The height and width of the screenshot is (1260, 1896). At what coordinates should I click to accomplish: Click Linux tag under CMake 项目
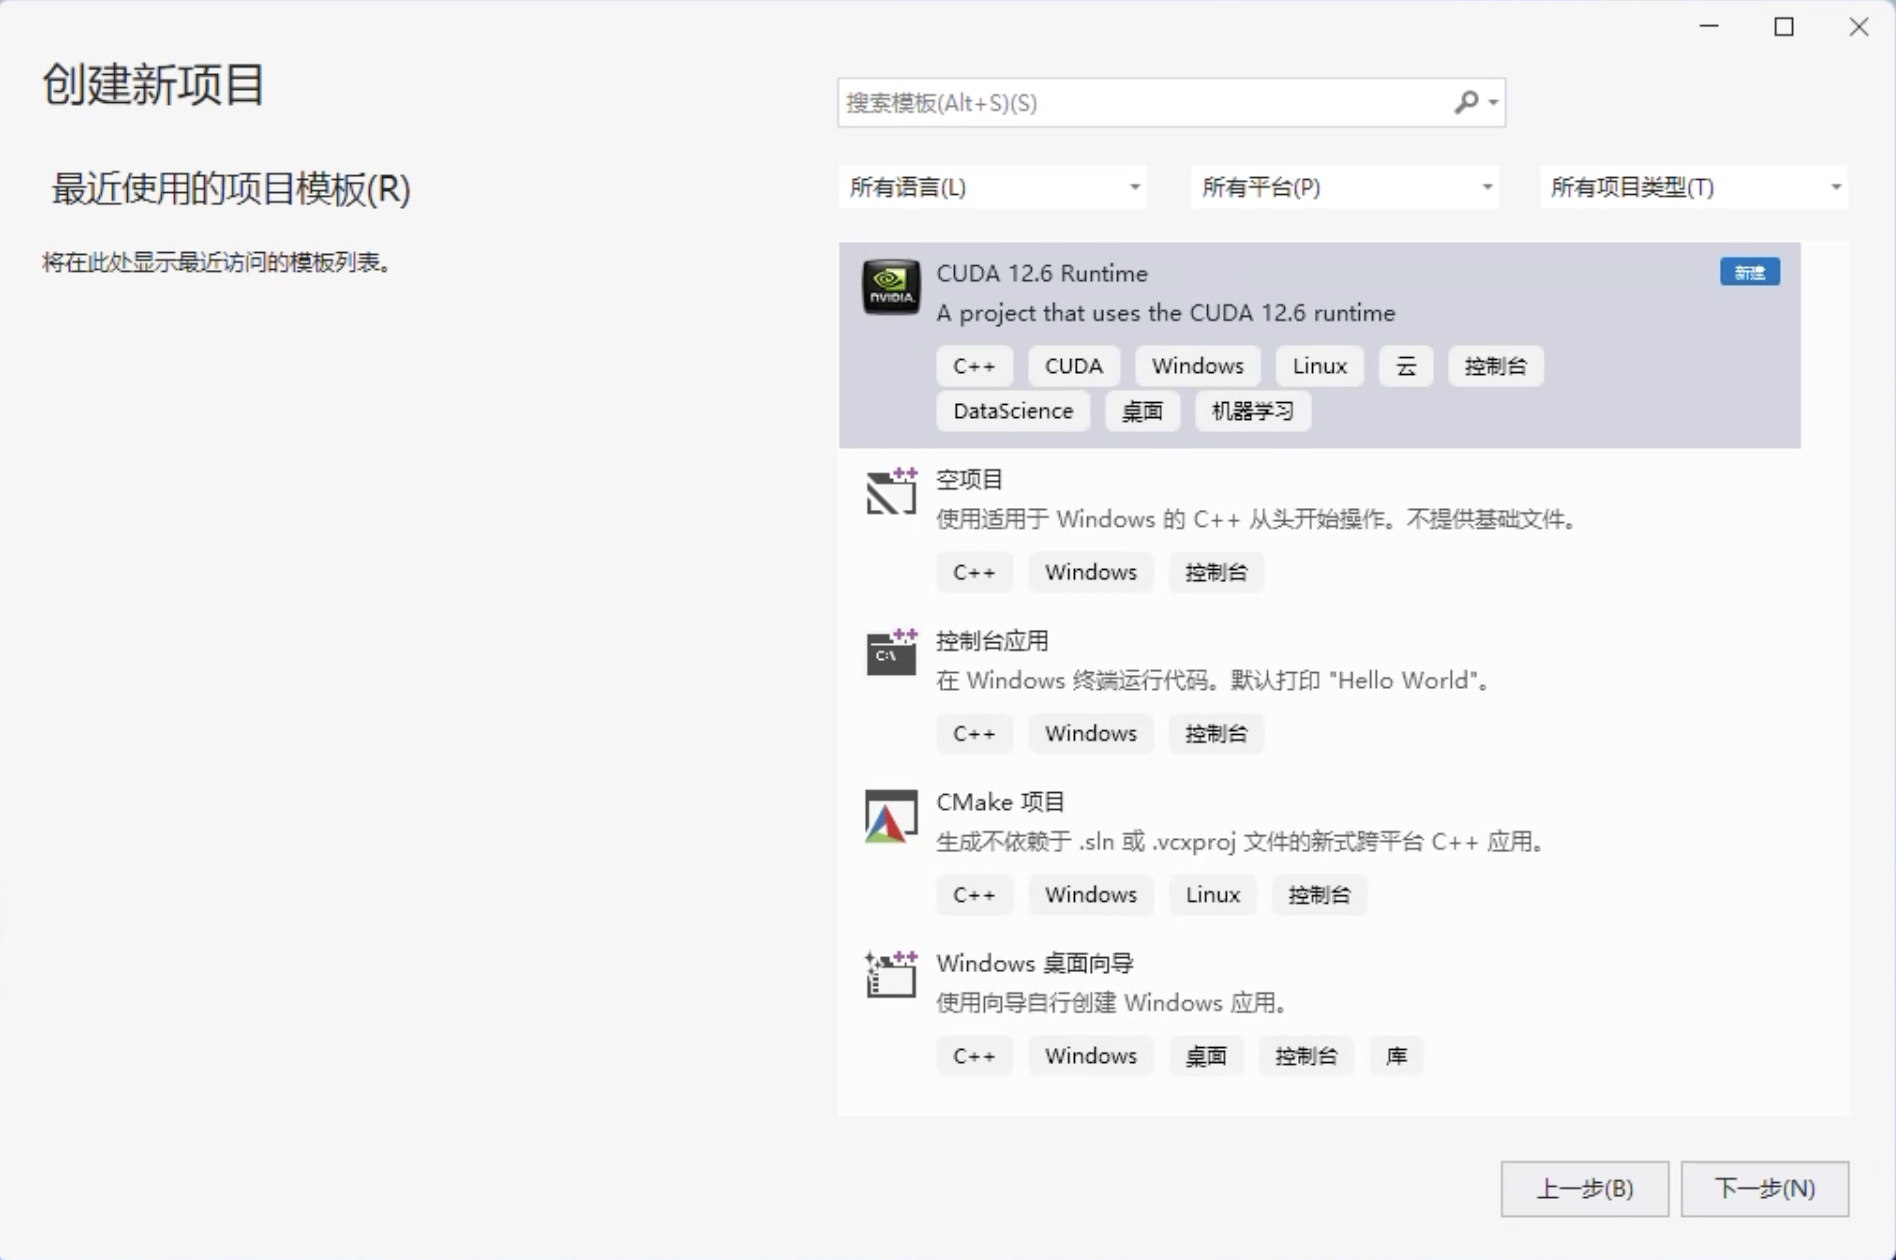click(1212, 894)
